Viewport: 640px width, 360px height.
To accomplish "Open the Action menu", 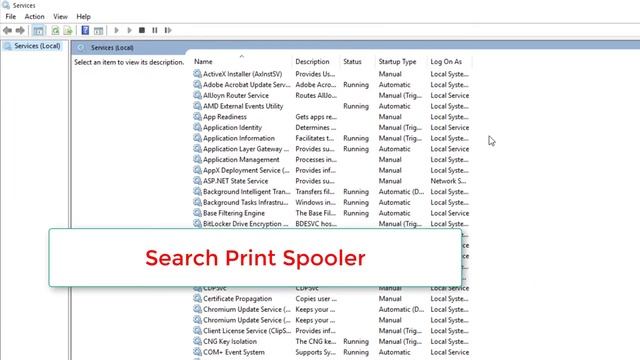I will coord(34,17).
